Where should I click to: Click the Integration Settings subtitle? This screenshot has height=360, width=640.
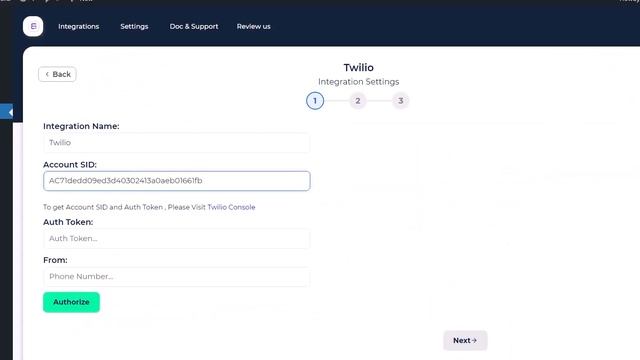[x=358, y=82]
